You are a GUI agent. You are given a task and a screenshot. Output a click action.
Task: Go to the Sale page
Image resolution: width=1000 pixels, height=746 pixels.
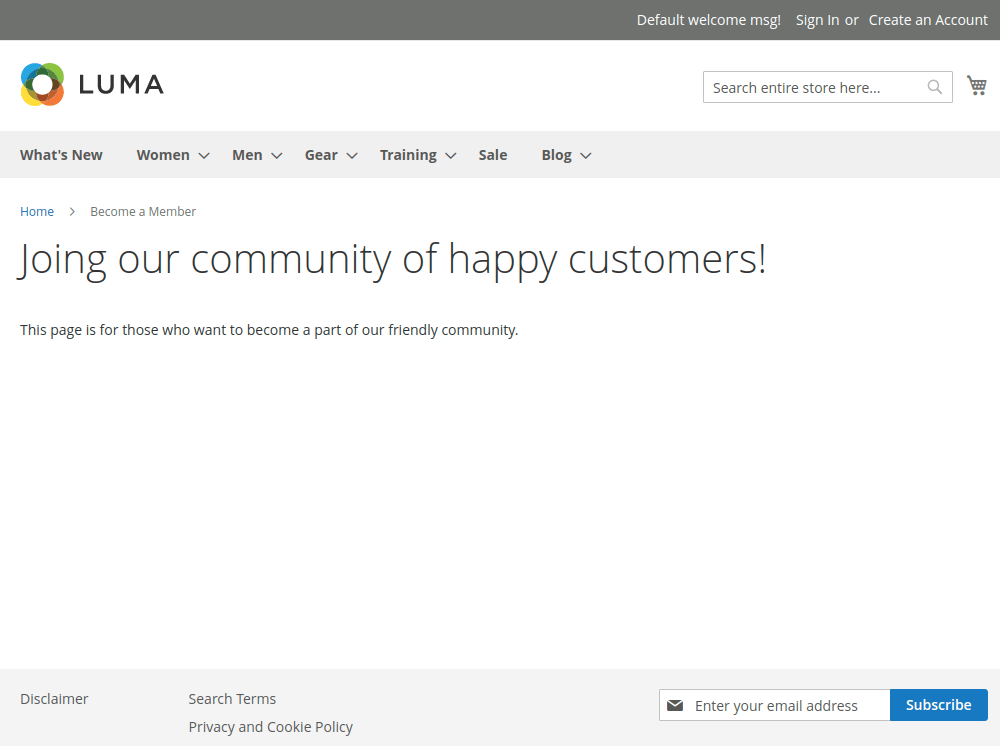(493, 155)
